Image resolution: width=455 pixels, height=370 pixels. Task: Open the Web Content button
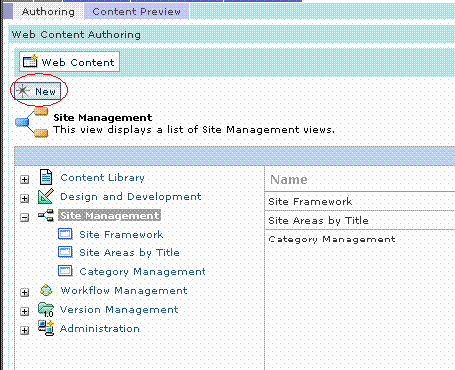coord(69,62)
